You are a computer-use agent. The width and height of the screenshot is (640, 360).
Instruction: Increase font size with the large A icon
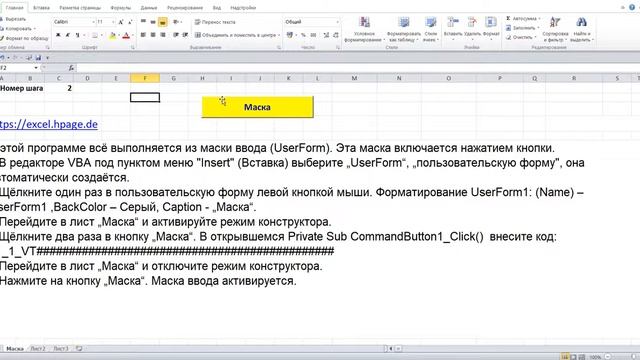pyautogui.click(x=121, y=22)
